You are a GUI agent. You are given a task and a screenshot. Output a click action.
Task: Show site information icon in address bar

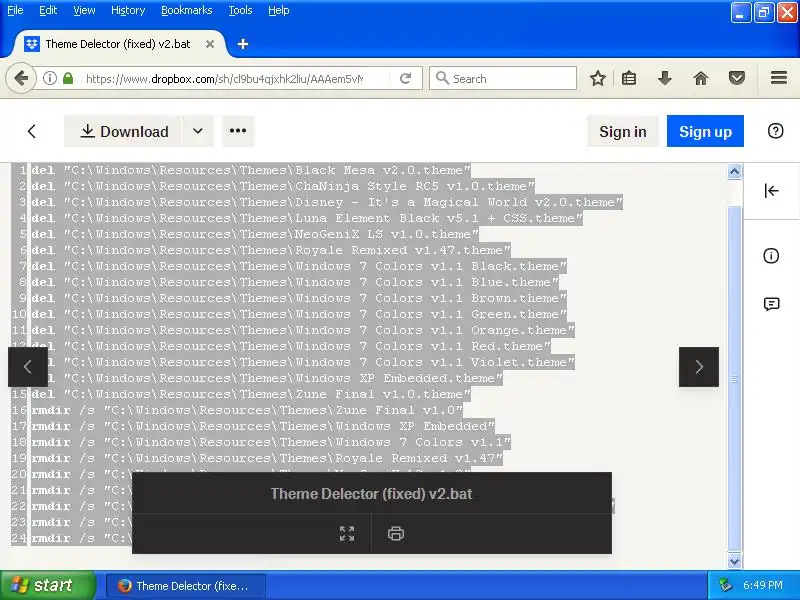[x=49, y=79]
